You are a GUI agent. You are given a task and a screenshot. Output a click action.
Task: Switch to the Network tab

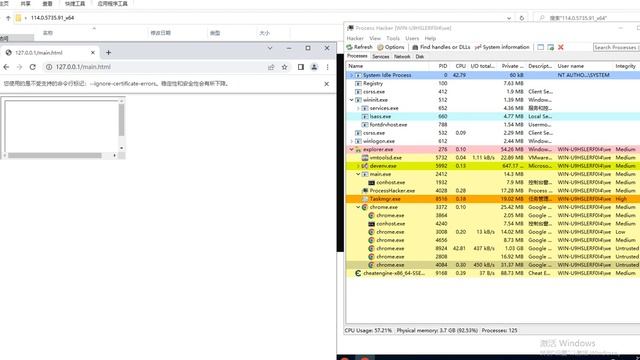(x=402, y=57)
